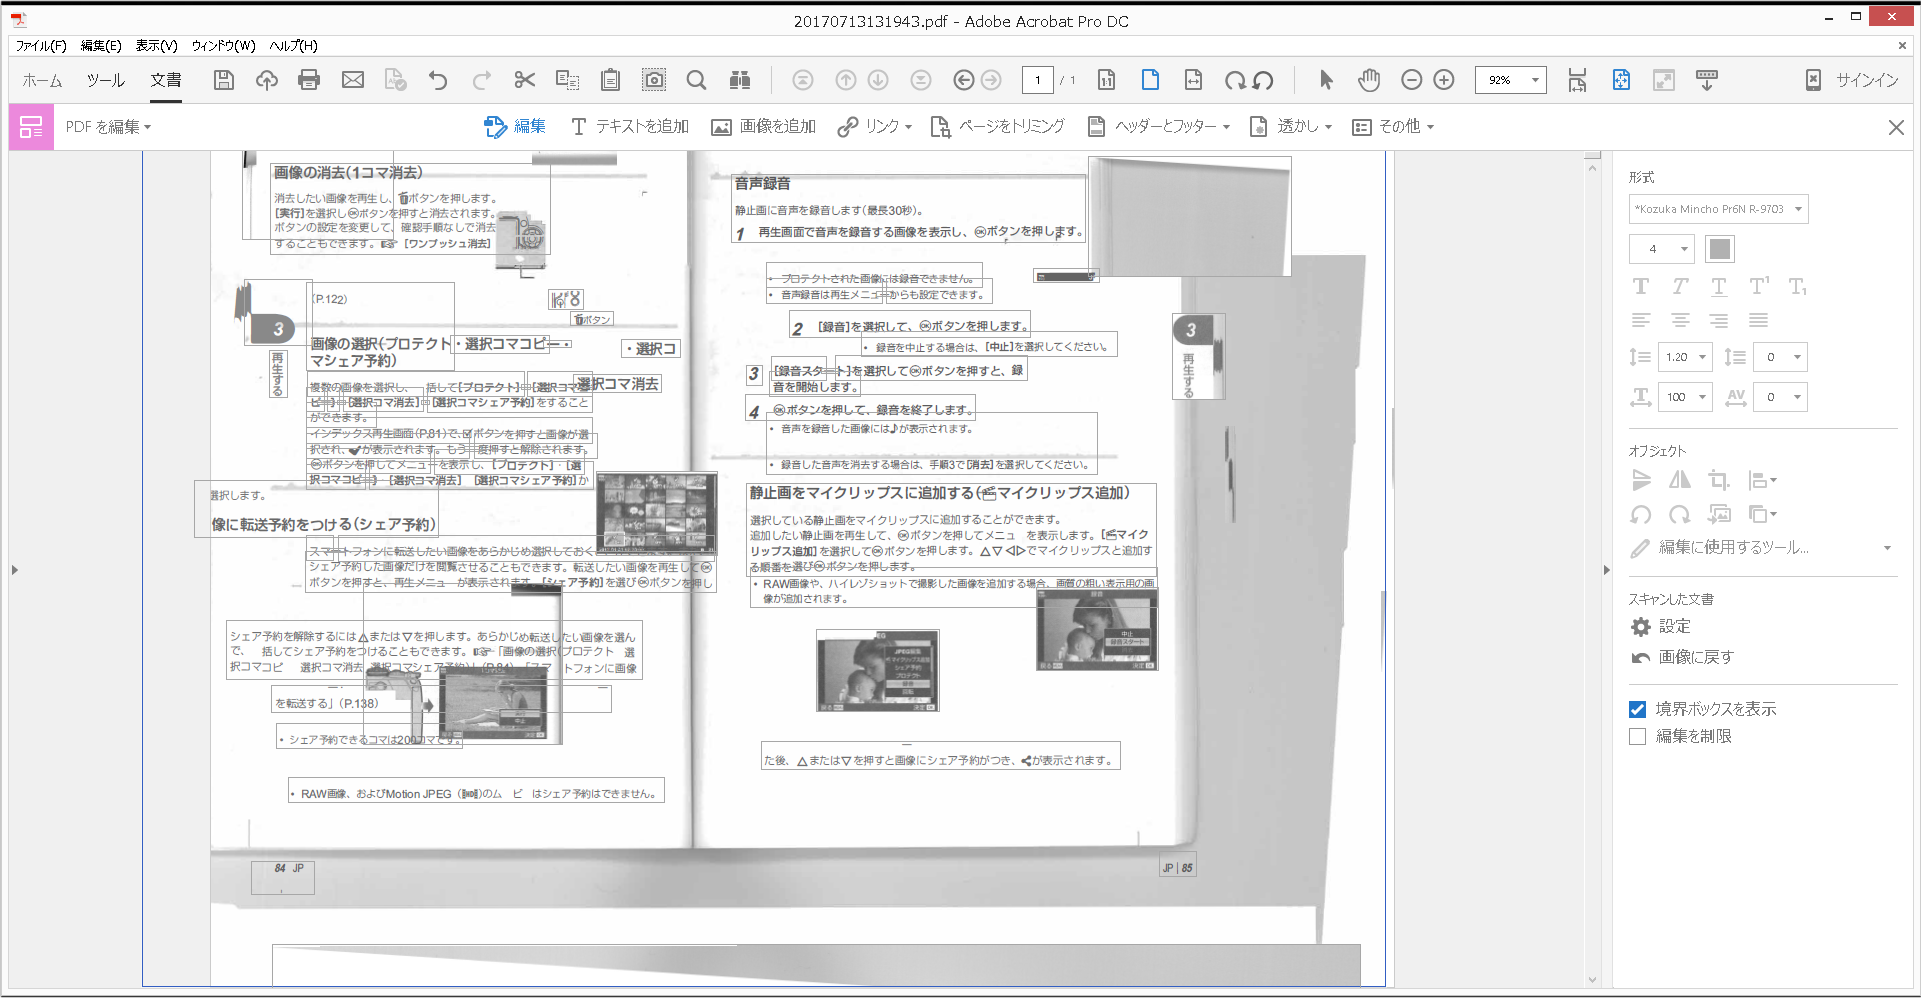This screenshot has height=998, width=1921.
Task: Switch to the ホーム tab
Action: (x=42, y=80)
